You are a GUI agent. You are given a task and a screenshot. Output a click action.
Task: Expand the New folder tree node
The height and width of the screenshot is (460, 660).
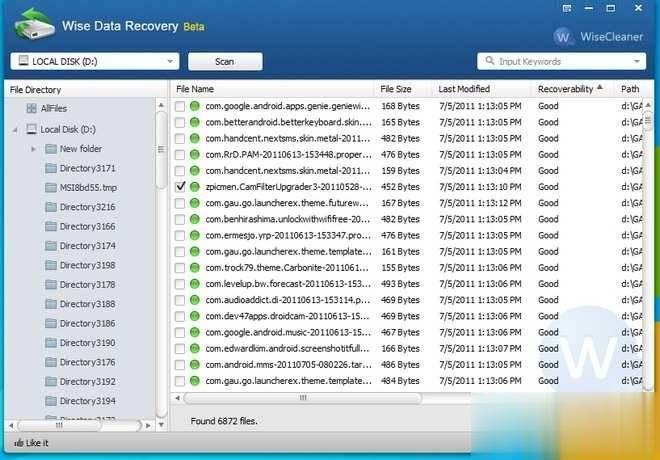point(33,149)
